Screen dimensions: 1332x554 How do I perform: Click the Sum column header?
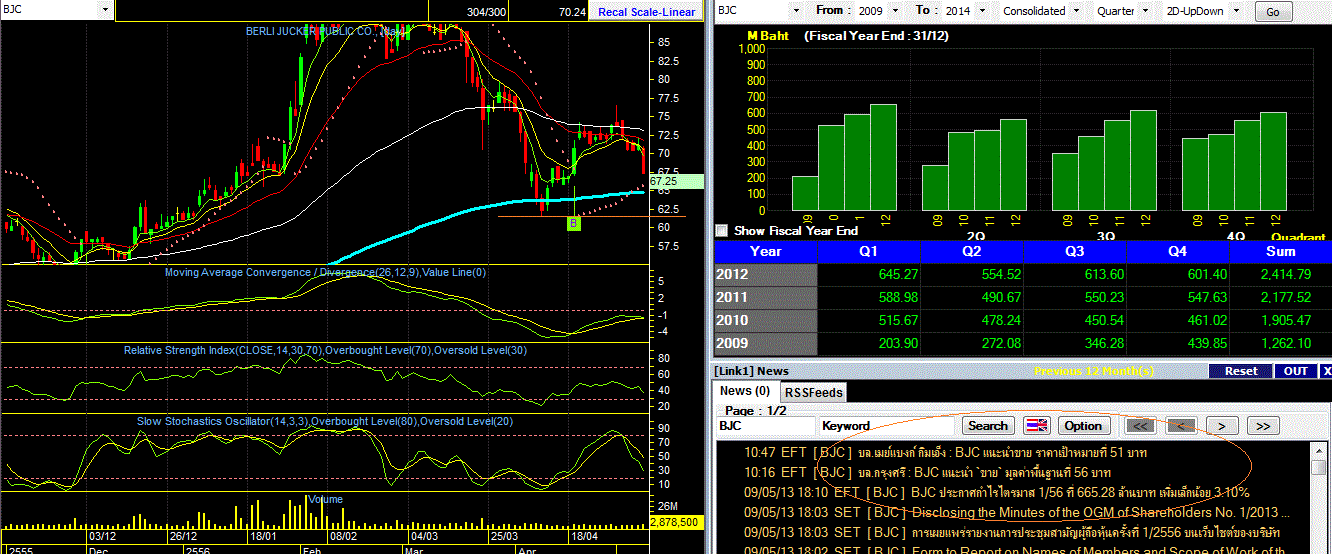pyautogui.click(x=1281, y=252)
